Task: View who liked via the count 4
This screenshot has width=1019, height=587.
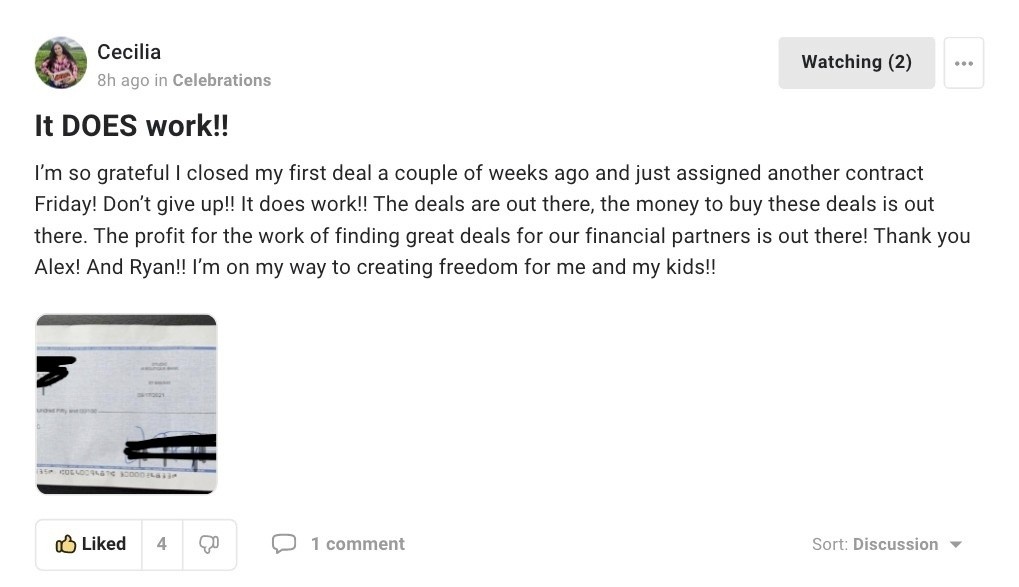Action: (x=162, y=544)
